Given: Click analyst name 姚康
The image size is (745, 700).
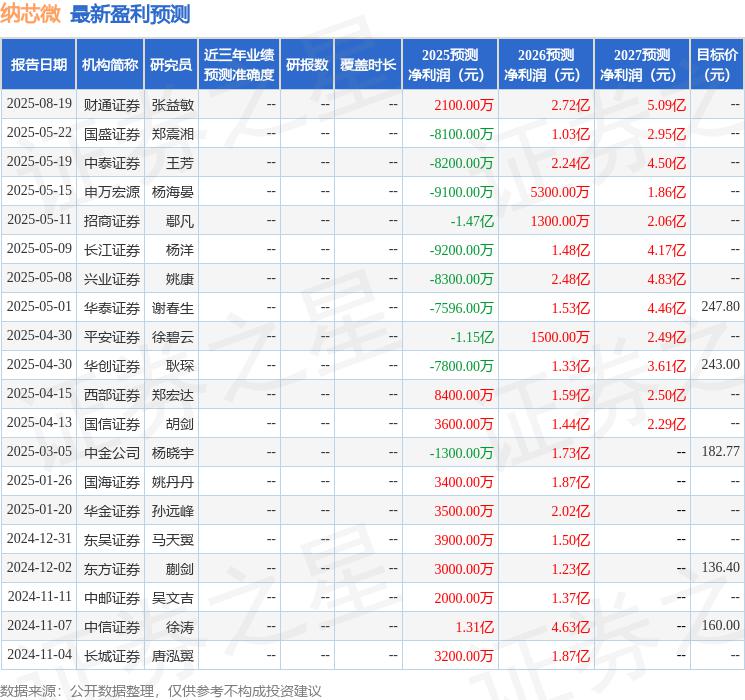Looking at the screenshot, I should (x=180, y=279).
